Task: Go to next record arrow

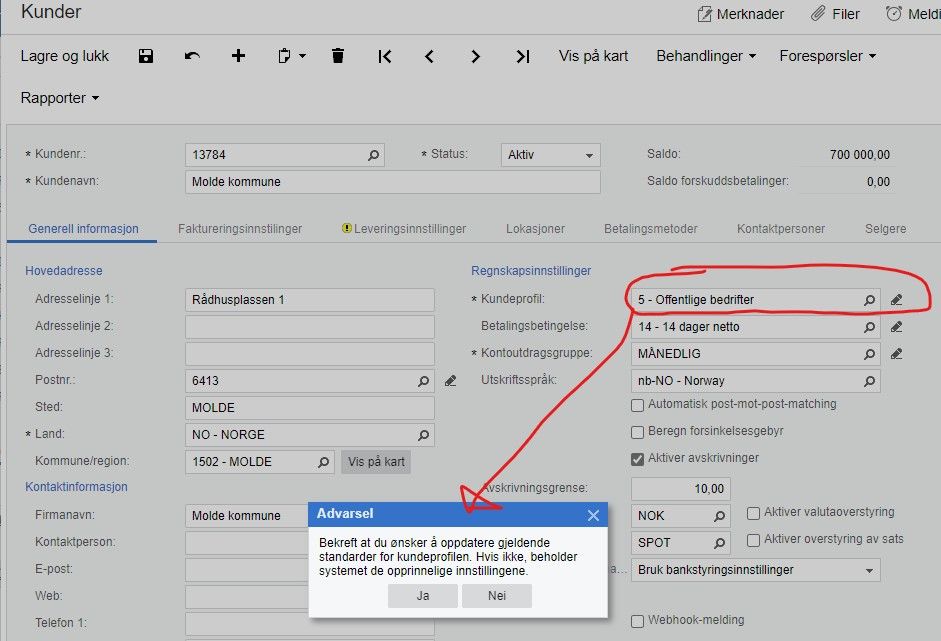Action: pos(475,56)
